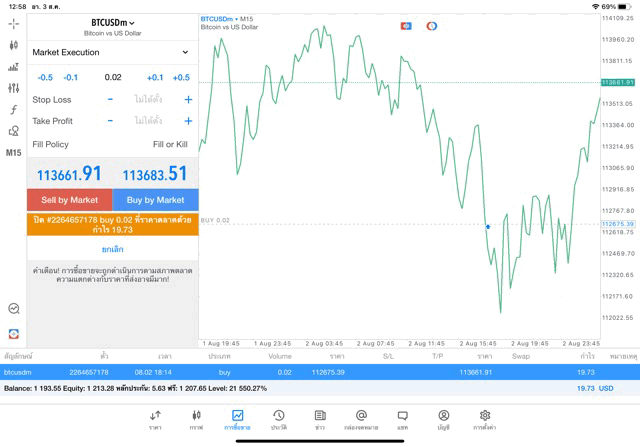Open the Settings gear in bottom bar

tap(485, 419)
